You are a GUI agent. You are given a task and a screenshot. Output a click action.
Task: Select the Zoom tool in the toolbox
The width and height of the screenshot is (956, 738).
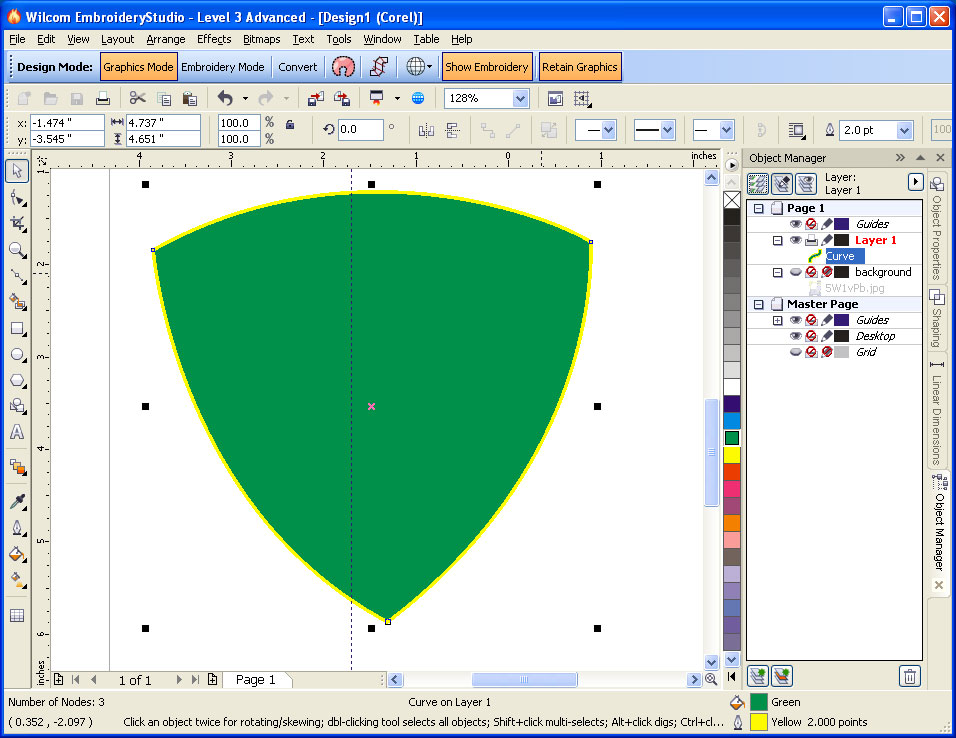pos(17,250)
